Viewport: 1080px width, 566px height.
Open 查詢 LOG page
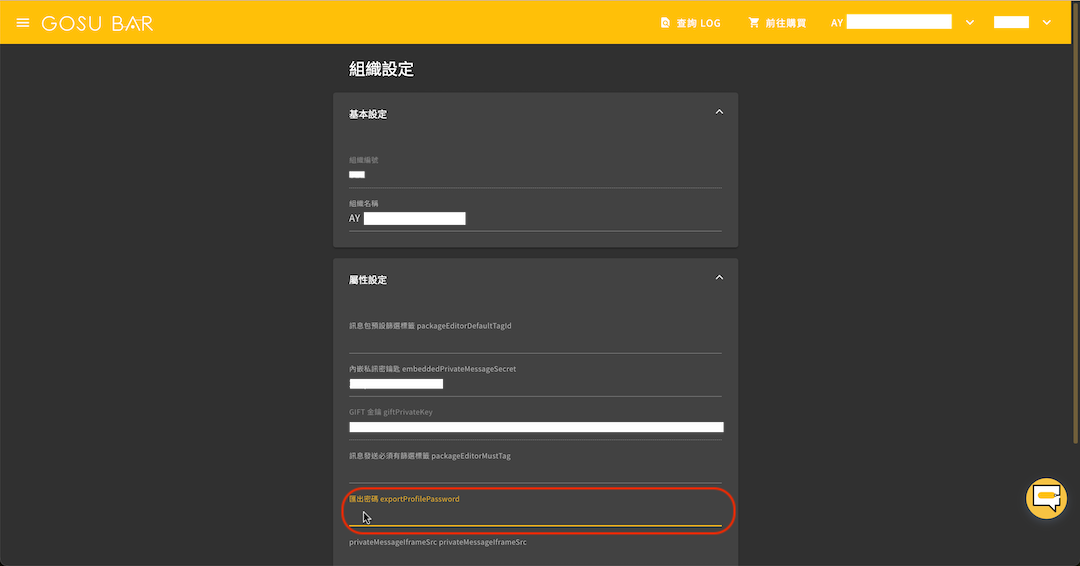(690, 23)
